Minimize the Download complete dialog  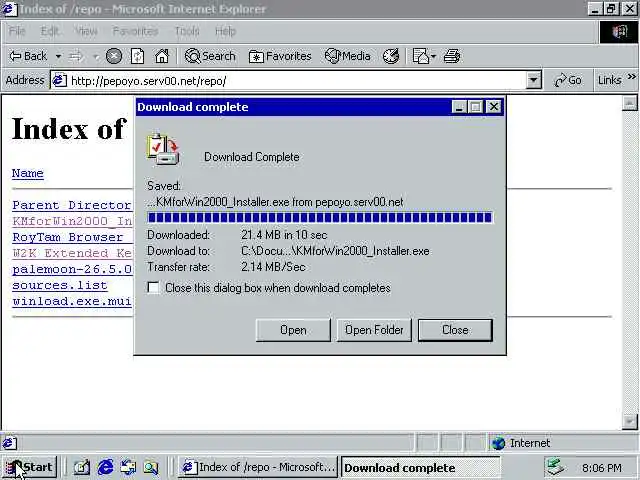459,107
